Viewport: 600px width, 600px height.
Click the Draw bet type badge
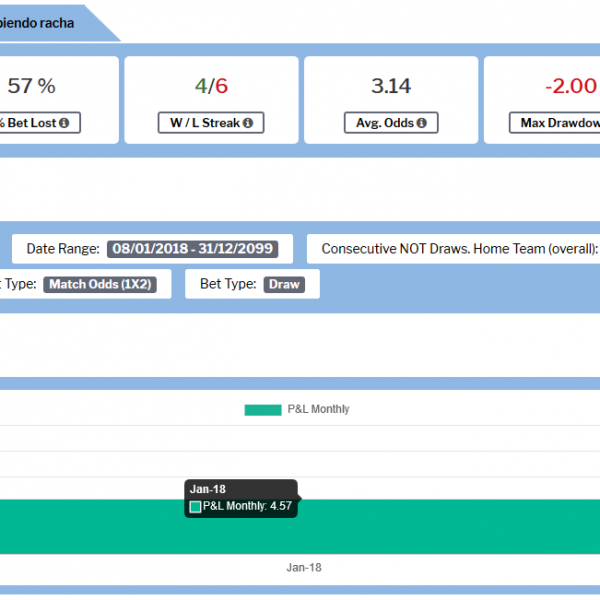click(284, 284)
